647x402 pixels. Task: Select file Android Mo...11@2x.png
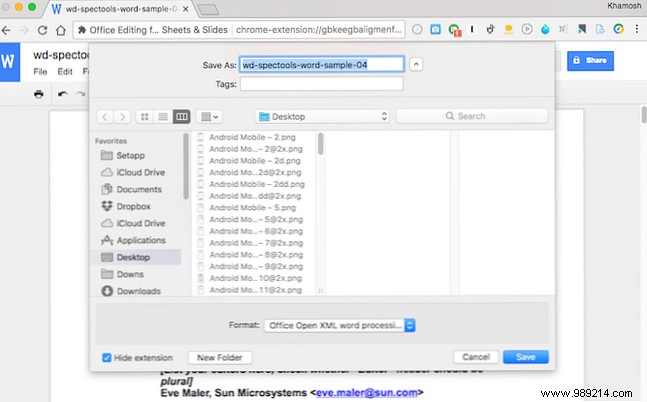click(x=255, y=290)
